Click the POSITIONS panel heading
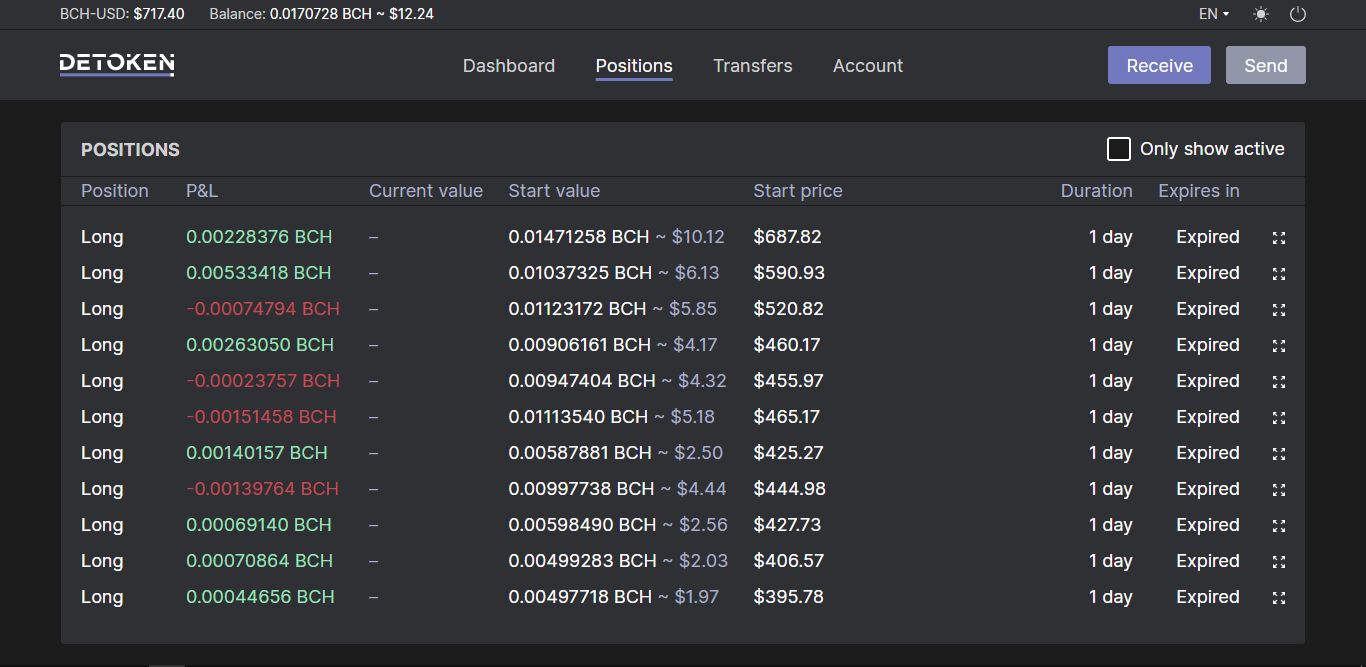 point(130,150)
